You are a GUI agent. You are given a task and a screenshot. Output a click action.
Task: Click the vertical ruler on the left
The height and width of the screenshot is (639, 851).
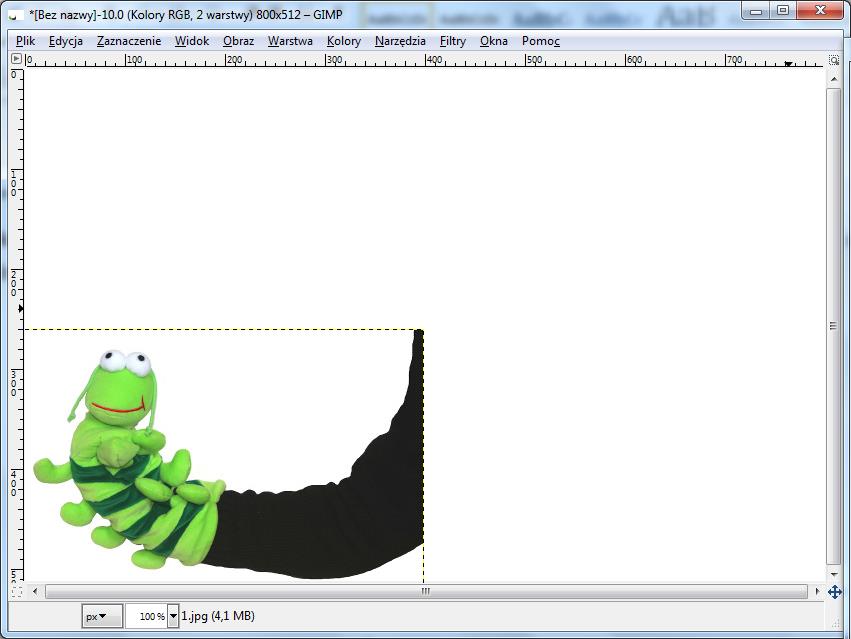click(17, 326)
